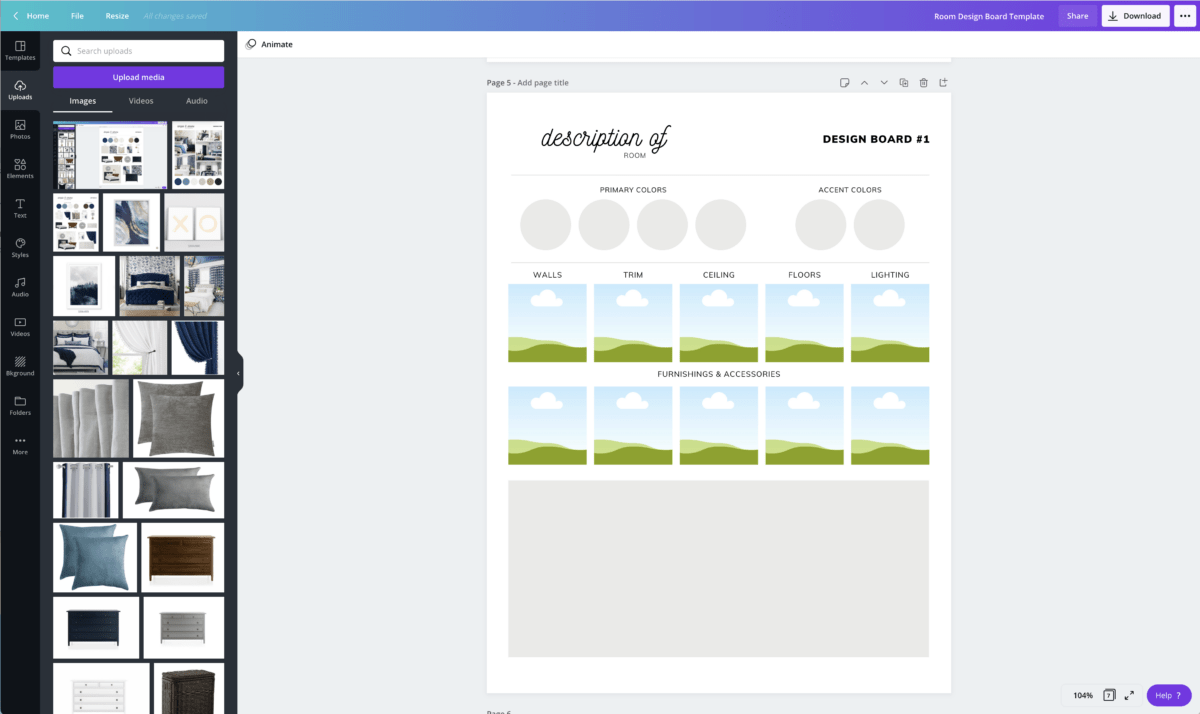Open the Templates panel in the sidebar

pos(20,50)
